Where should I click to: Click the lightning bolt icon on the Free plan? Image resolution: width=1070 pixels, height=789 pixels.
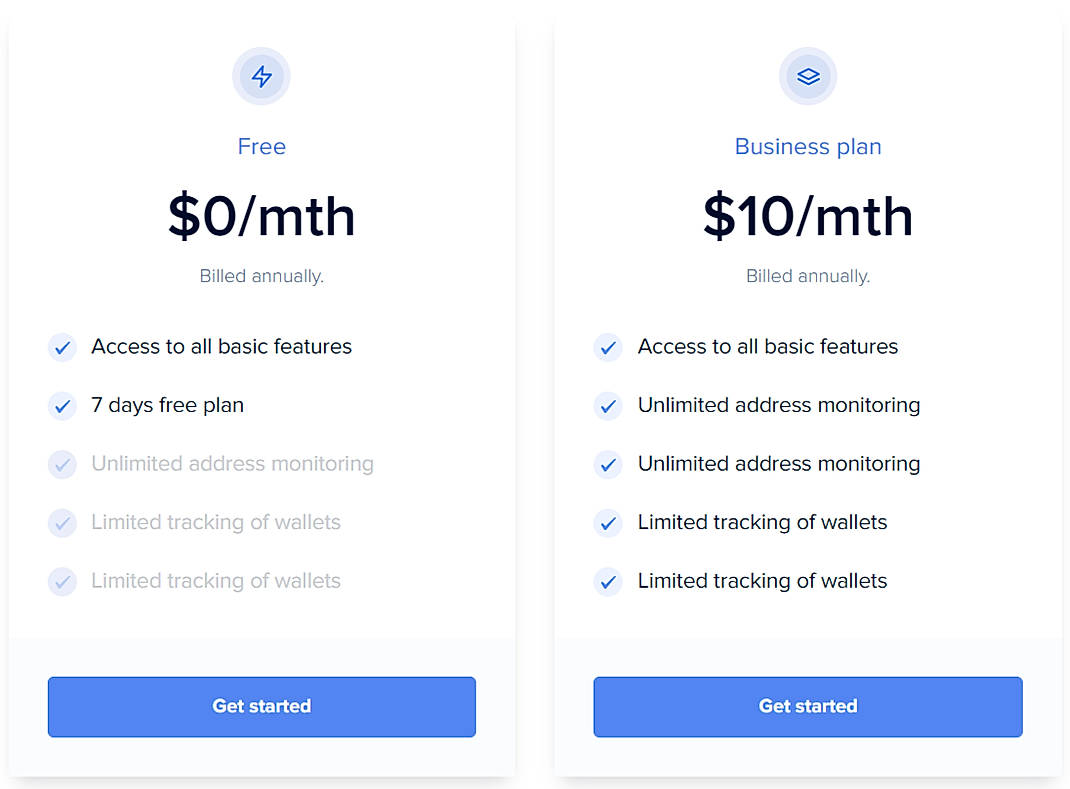pyautogui.click(x=261, y=76)
